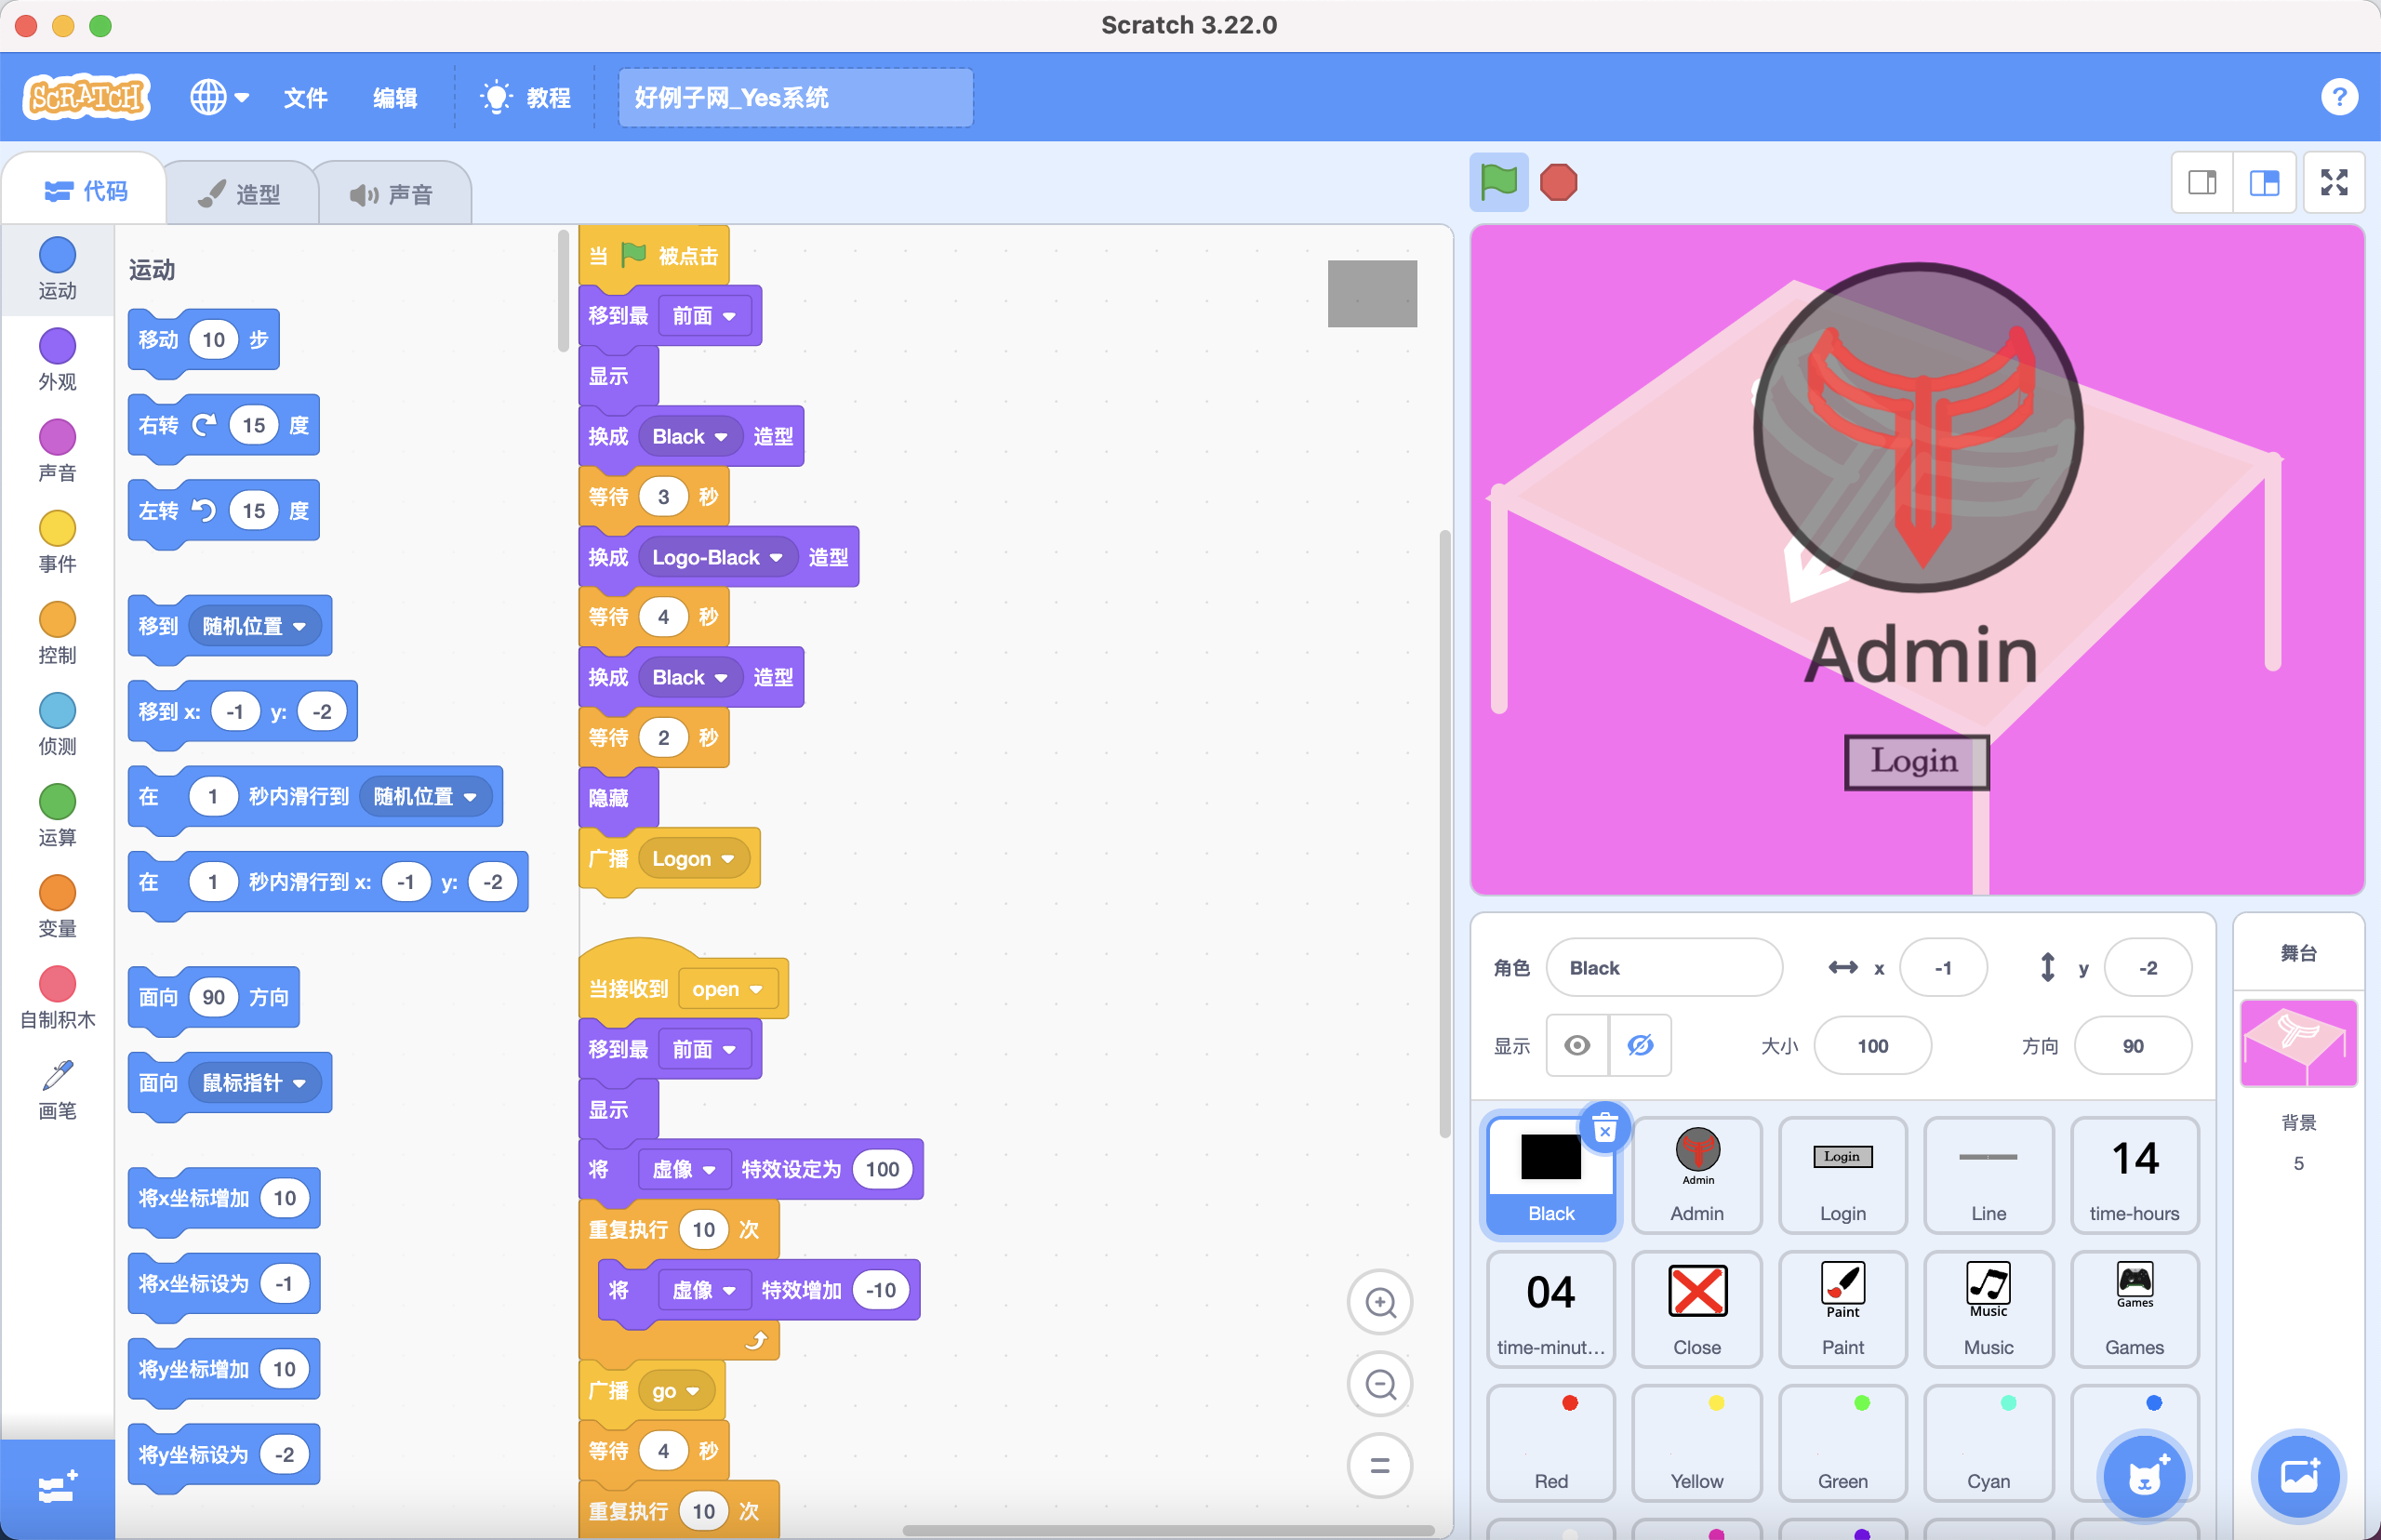Select the 事件 events category
Image resolution: width=2381 pixels, height=1540 pixels.
point(57,542)
